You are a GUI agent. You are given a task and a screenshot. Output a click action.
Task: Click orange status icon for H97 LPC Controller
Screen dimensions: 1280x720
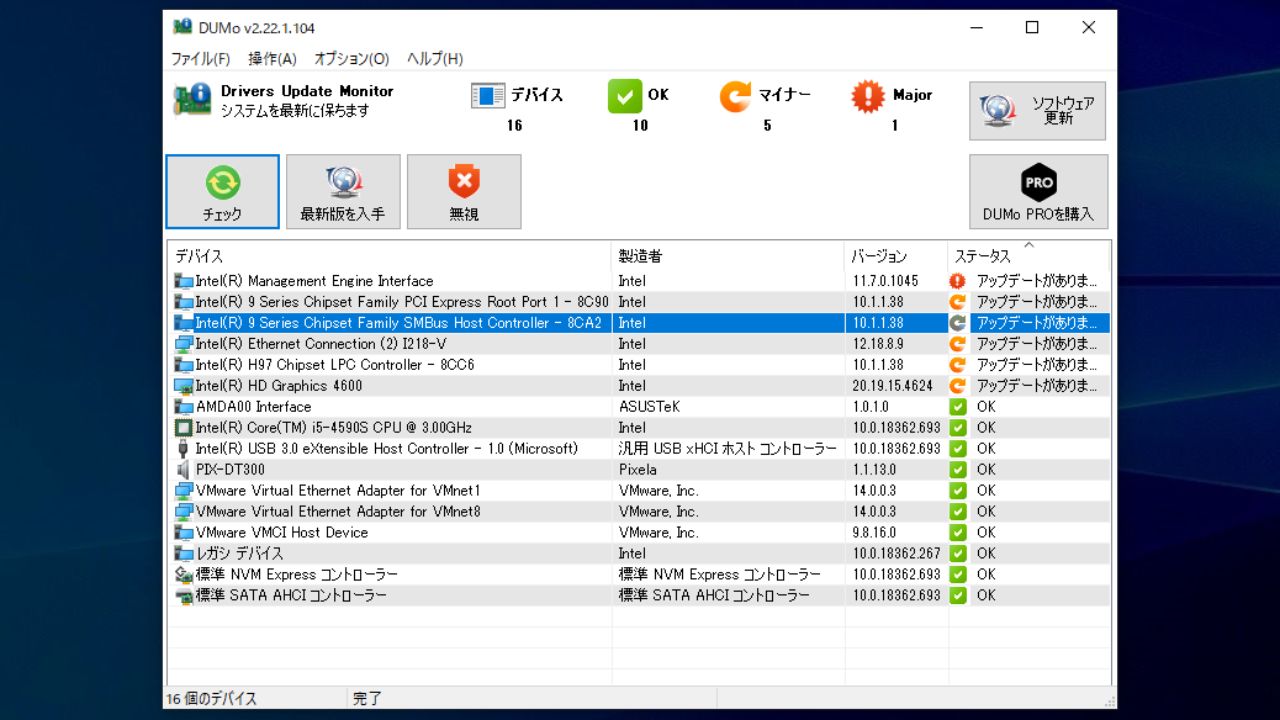click(x=958, y=365)
